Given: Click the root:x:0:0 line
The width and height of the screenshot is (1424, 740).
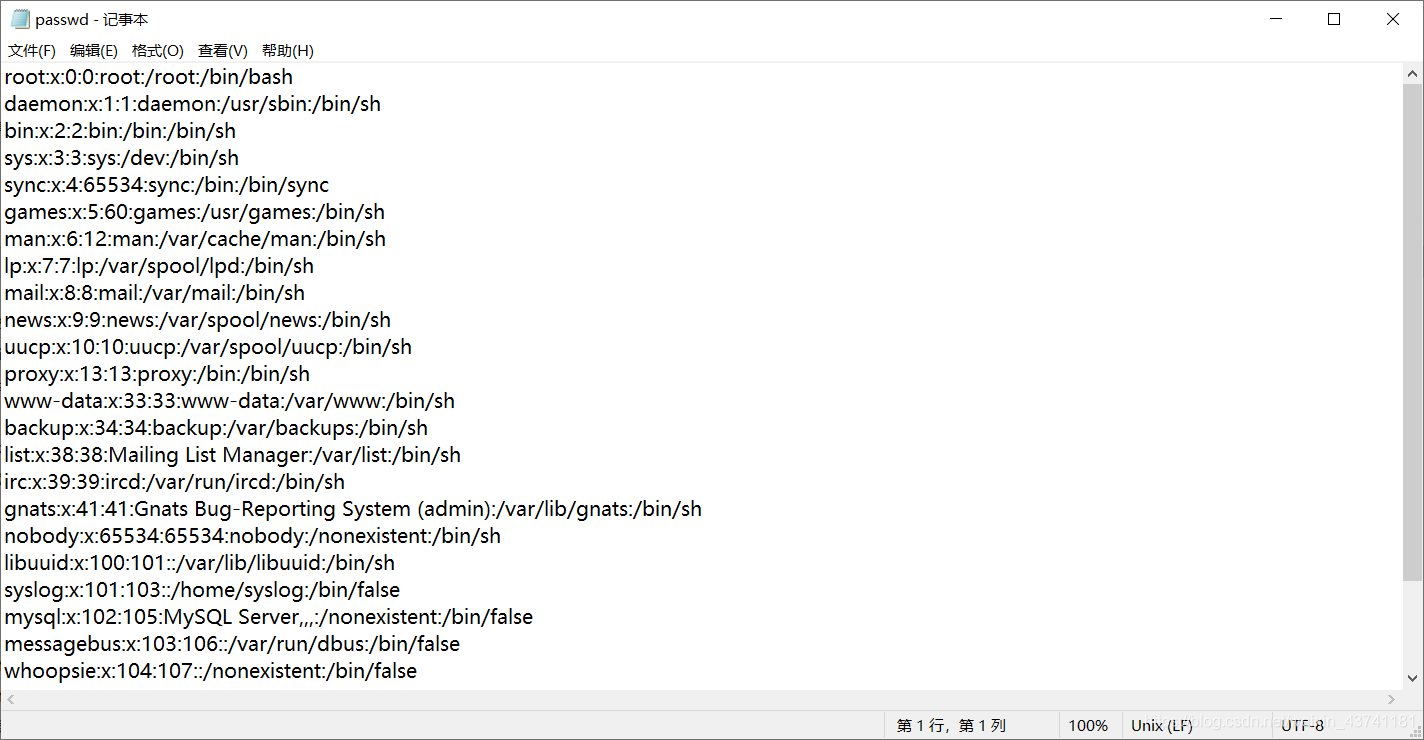Looking at the screenshot, I should coord(149,77).
